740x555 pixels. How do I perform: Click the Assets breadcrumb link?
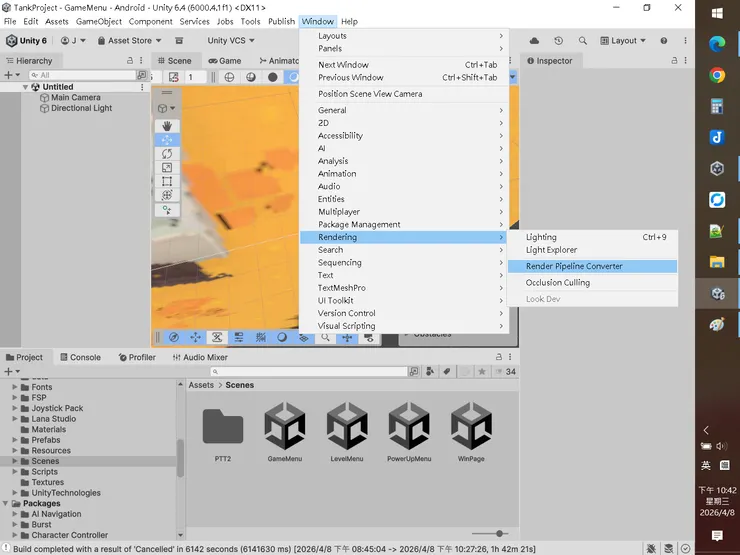click(201, 385)
